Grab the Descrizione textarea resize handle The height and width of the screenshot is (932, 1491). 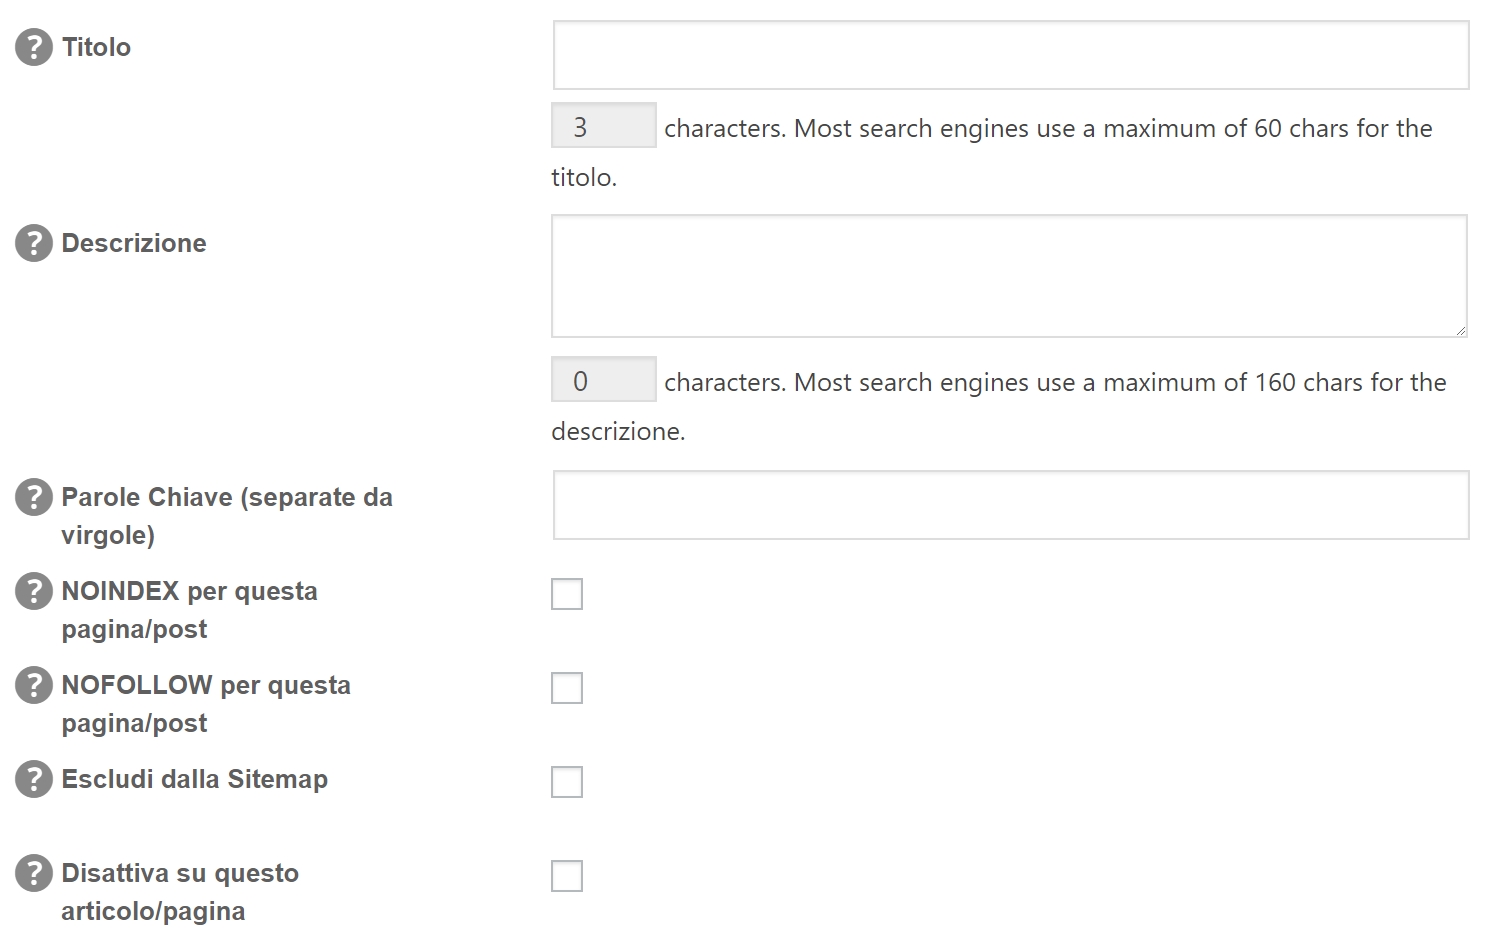(1460, 329)
